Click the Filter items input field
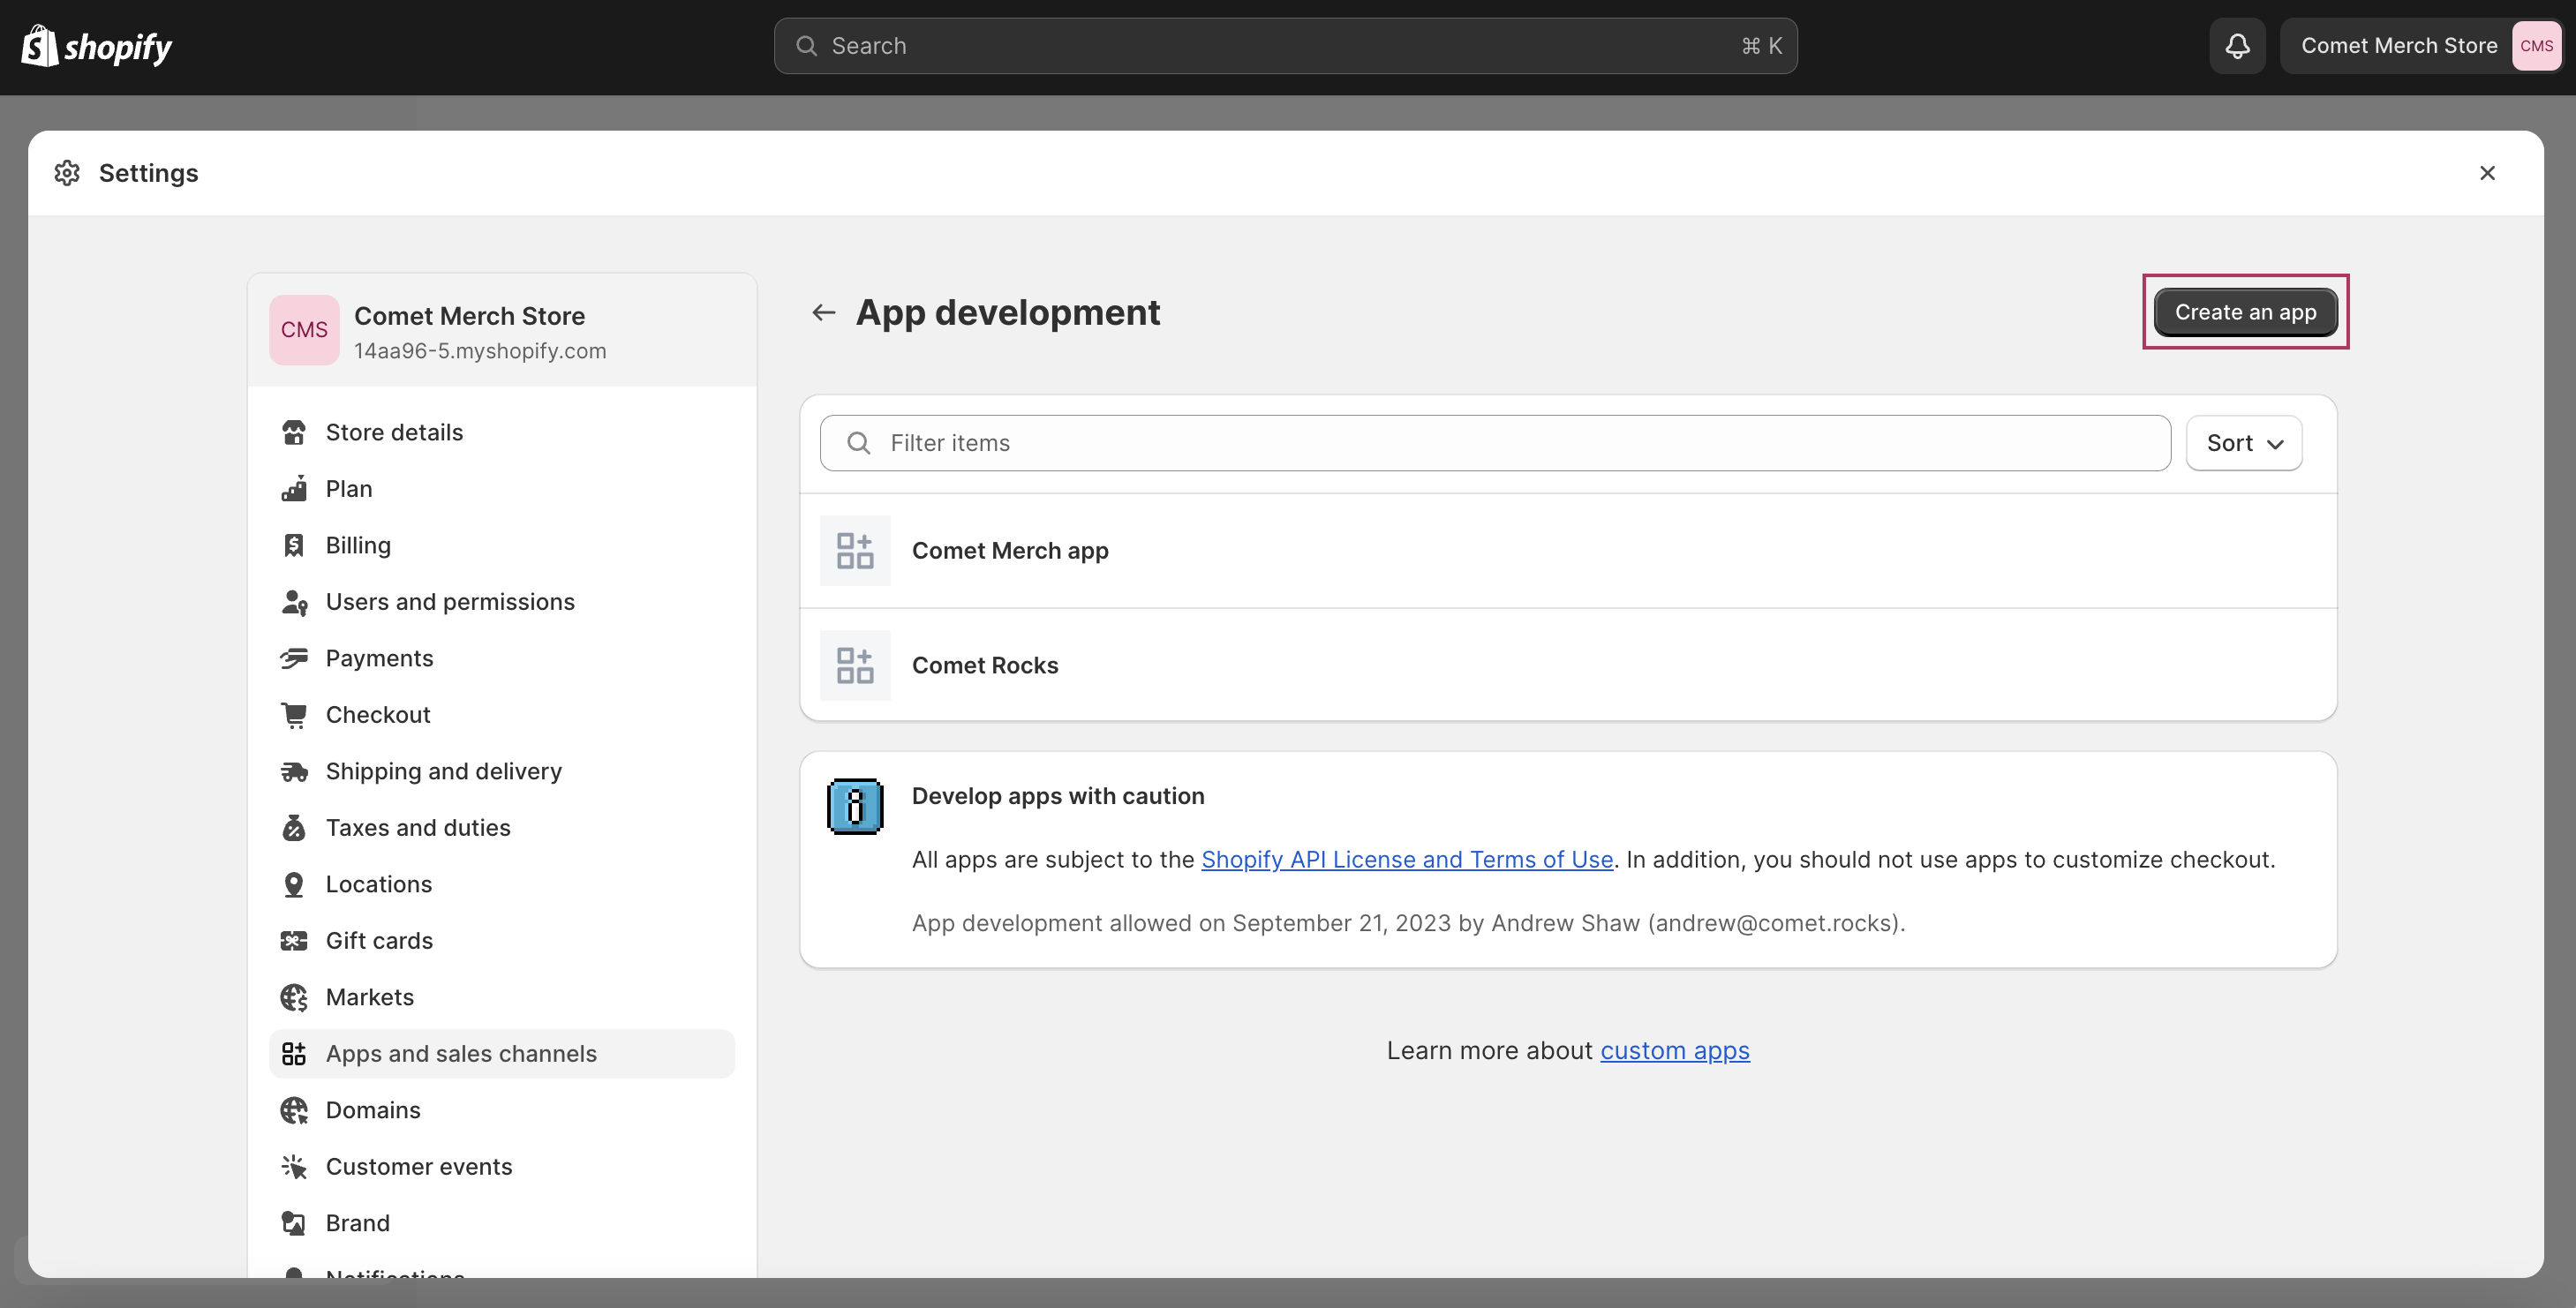Image resolution: width=2576 pixels, height=1308 pixels. [1495, 443]
